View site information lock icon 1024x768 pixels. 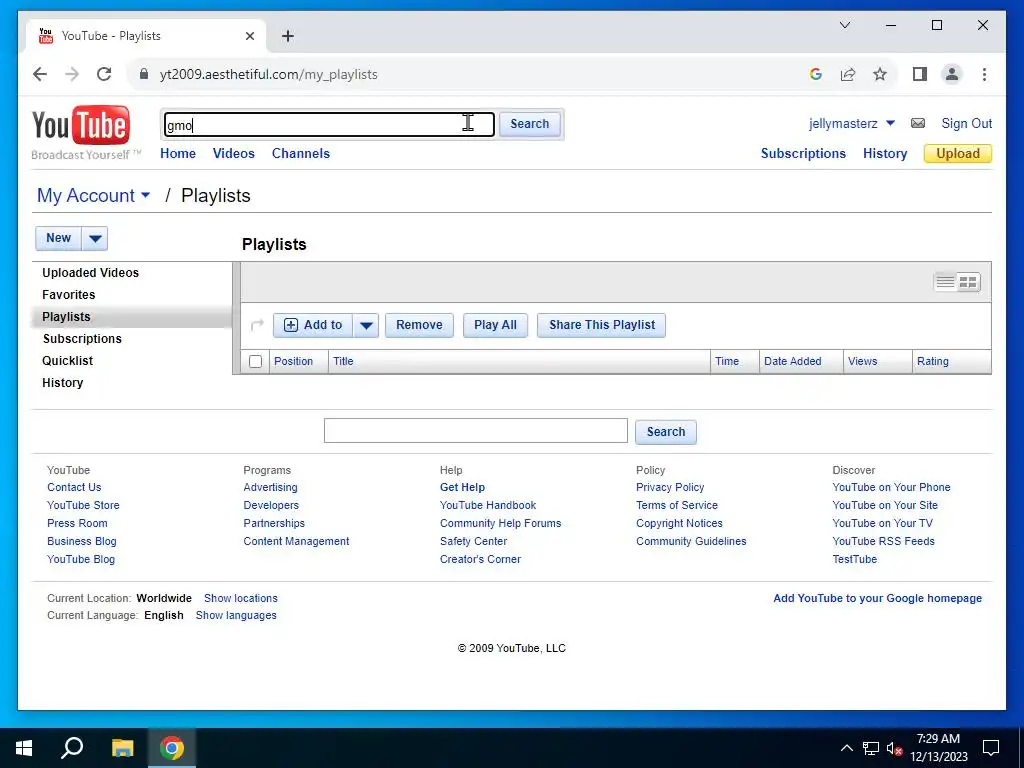click(144, 74)
